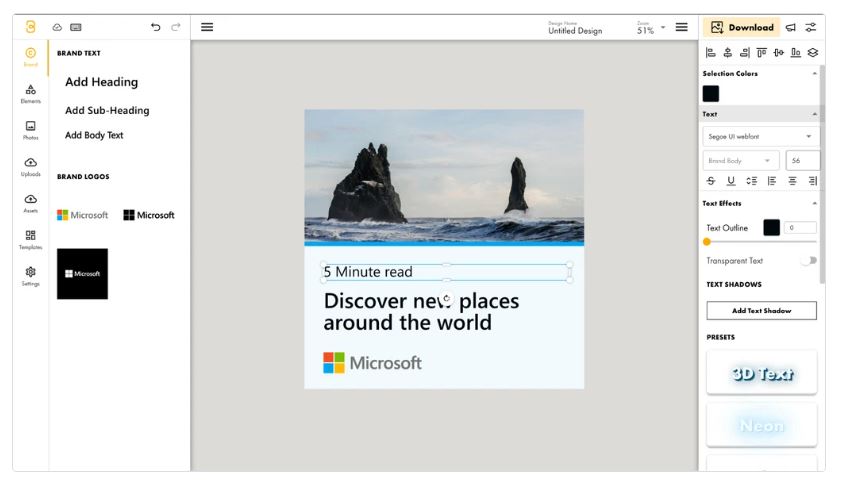842x487 pixels.
Task: Apply underline to text
Action: [x=731, y=181]
